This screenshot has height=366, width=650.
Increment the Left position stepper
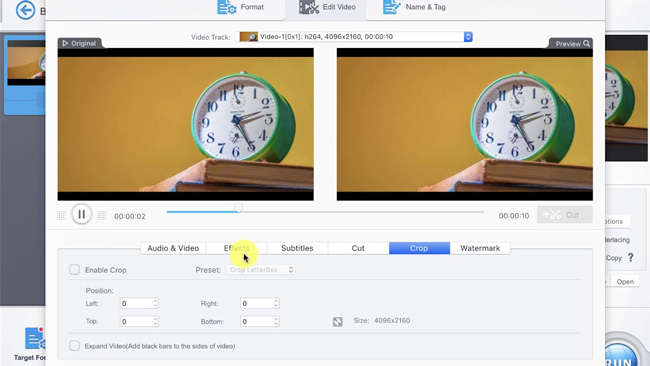click(155, 301)
